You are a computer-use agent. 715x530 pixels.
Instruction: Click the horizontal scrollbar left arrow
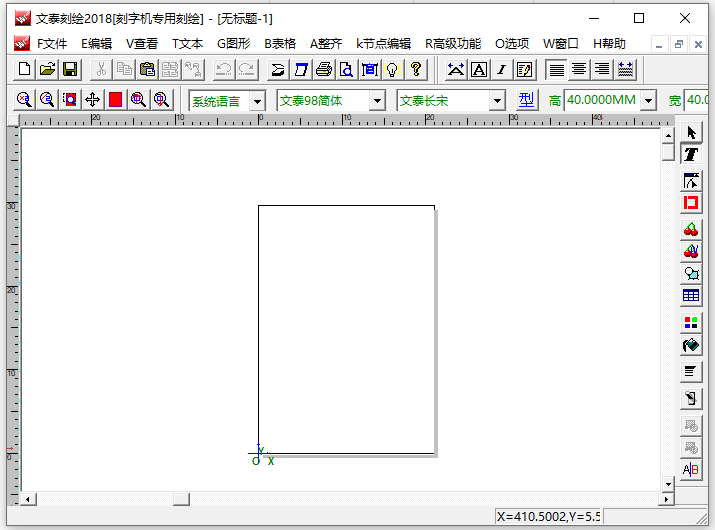click(x=28, y=499)
